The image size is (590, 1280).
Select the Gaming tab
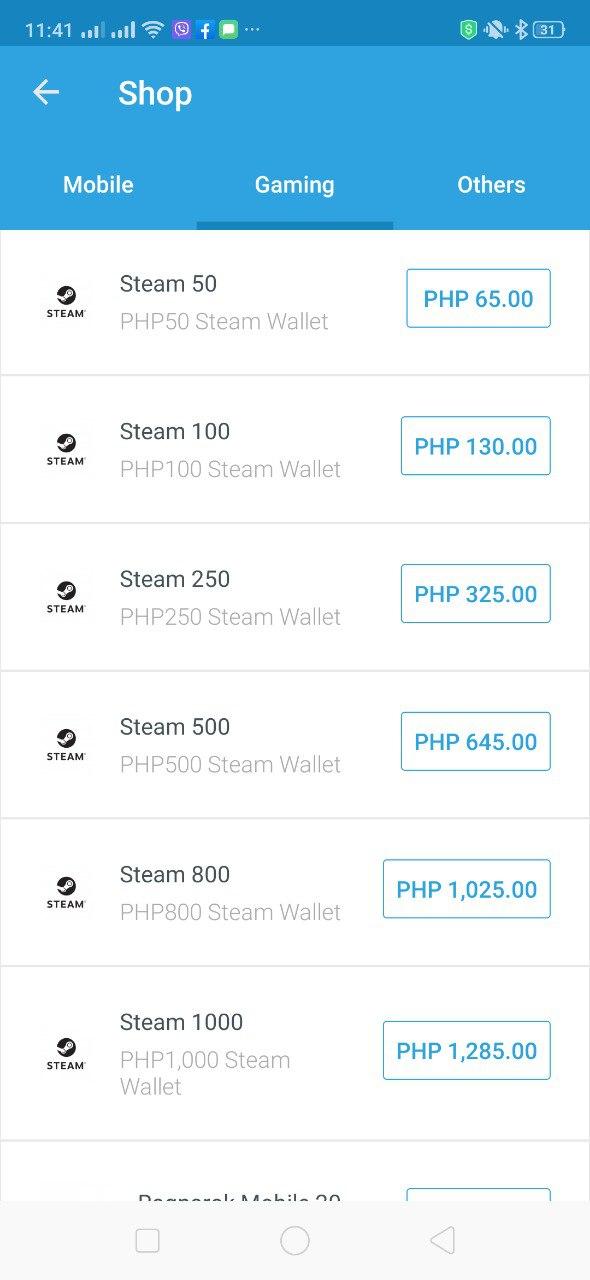[x=294, y=185]
